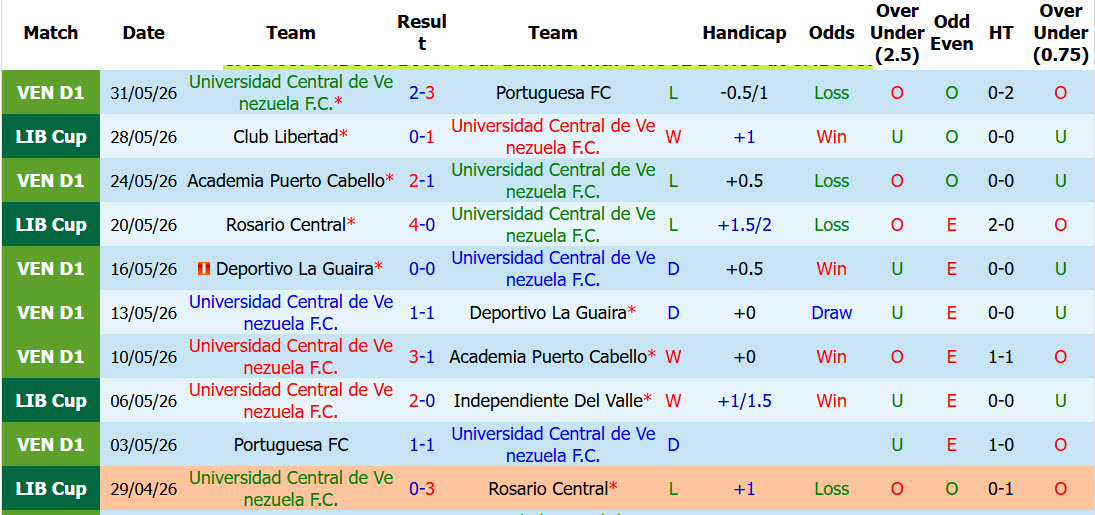
Task: Click the Handicap column header
Action: (744, 33)
